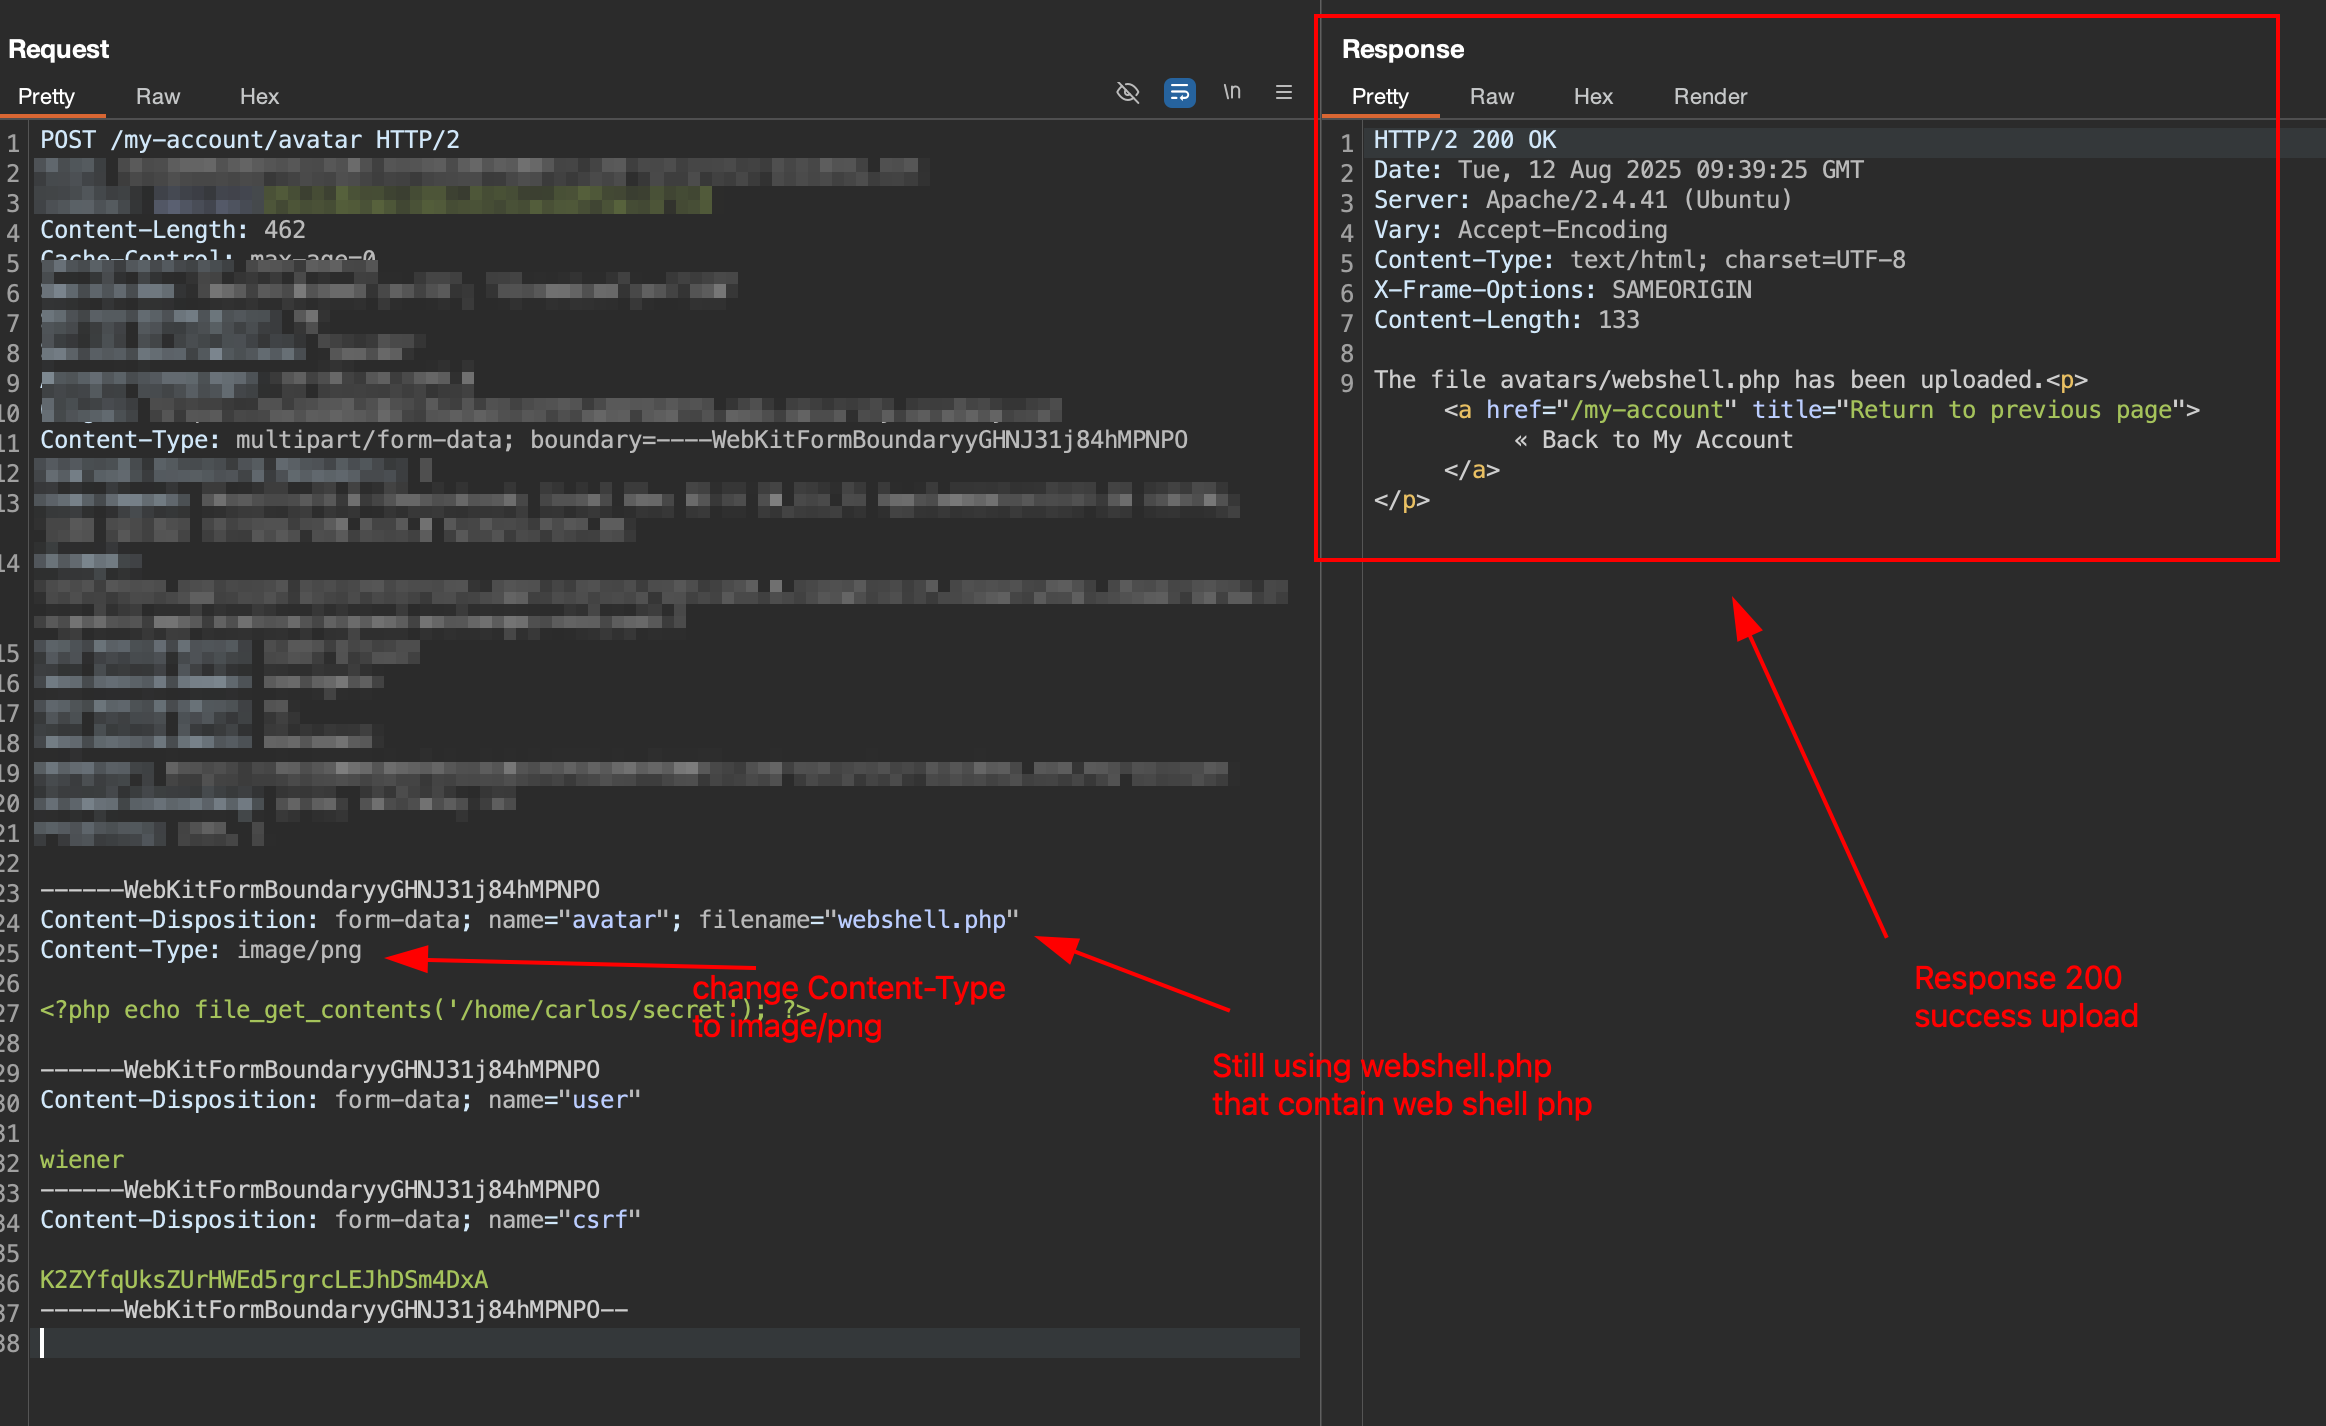Viewport: 2326px width, 1426px height.
Task: Click the php file_get_contents payload line
Action: pyautogui.click(x=425, y=1010)
